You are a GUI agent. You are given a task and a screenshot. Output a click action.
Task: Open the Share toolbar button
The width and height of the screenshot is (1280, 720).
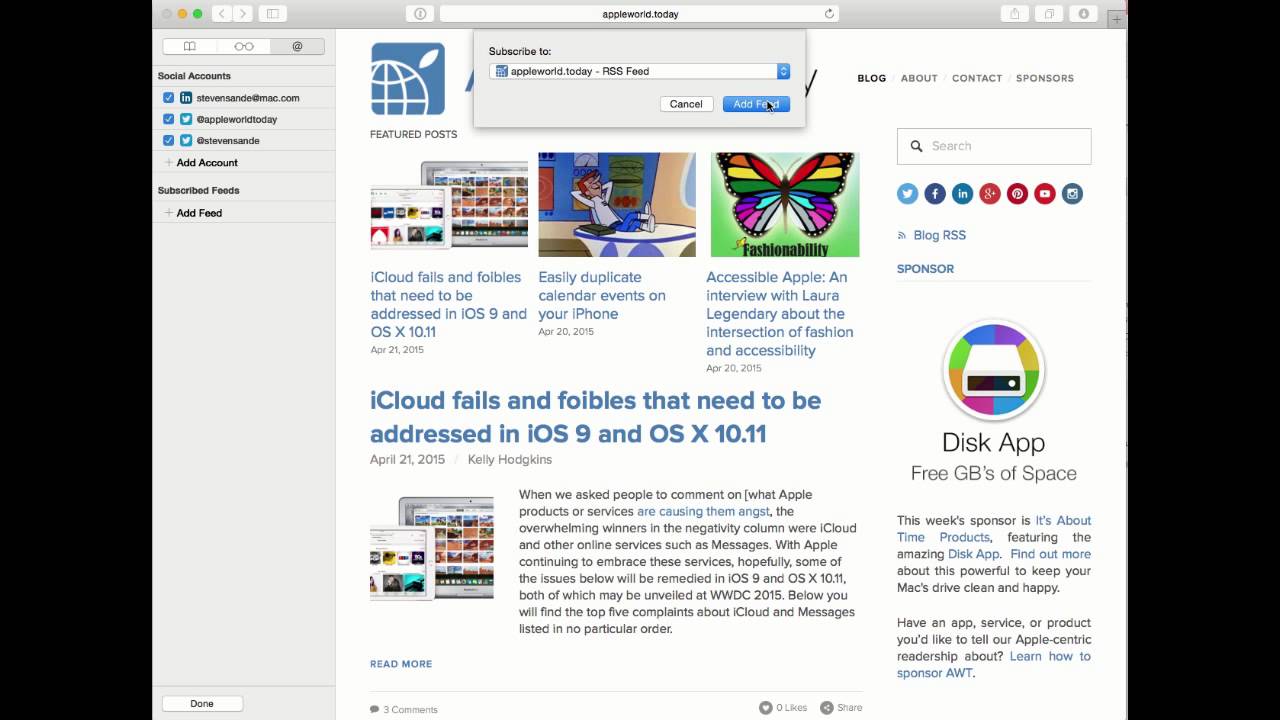[1015, 14]
